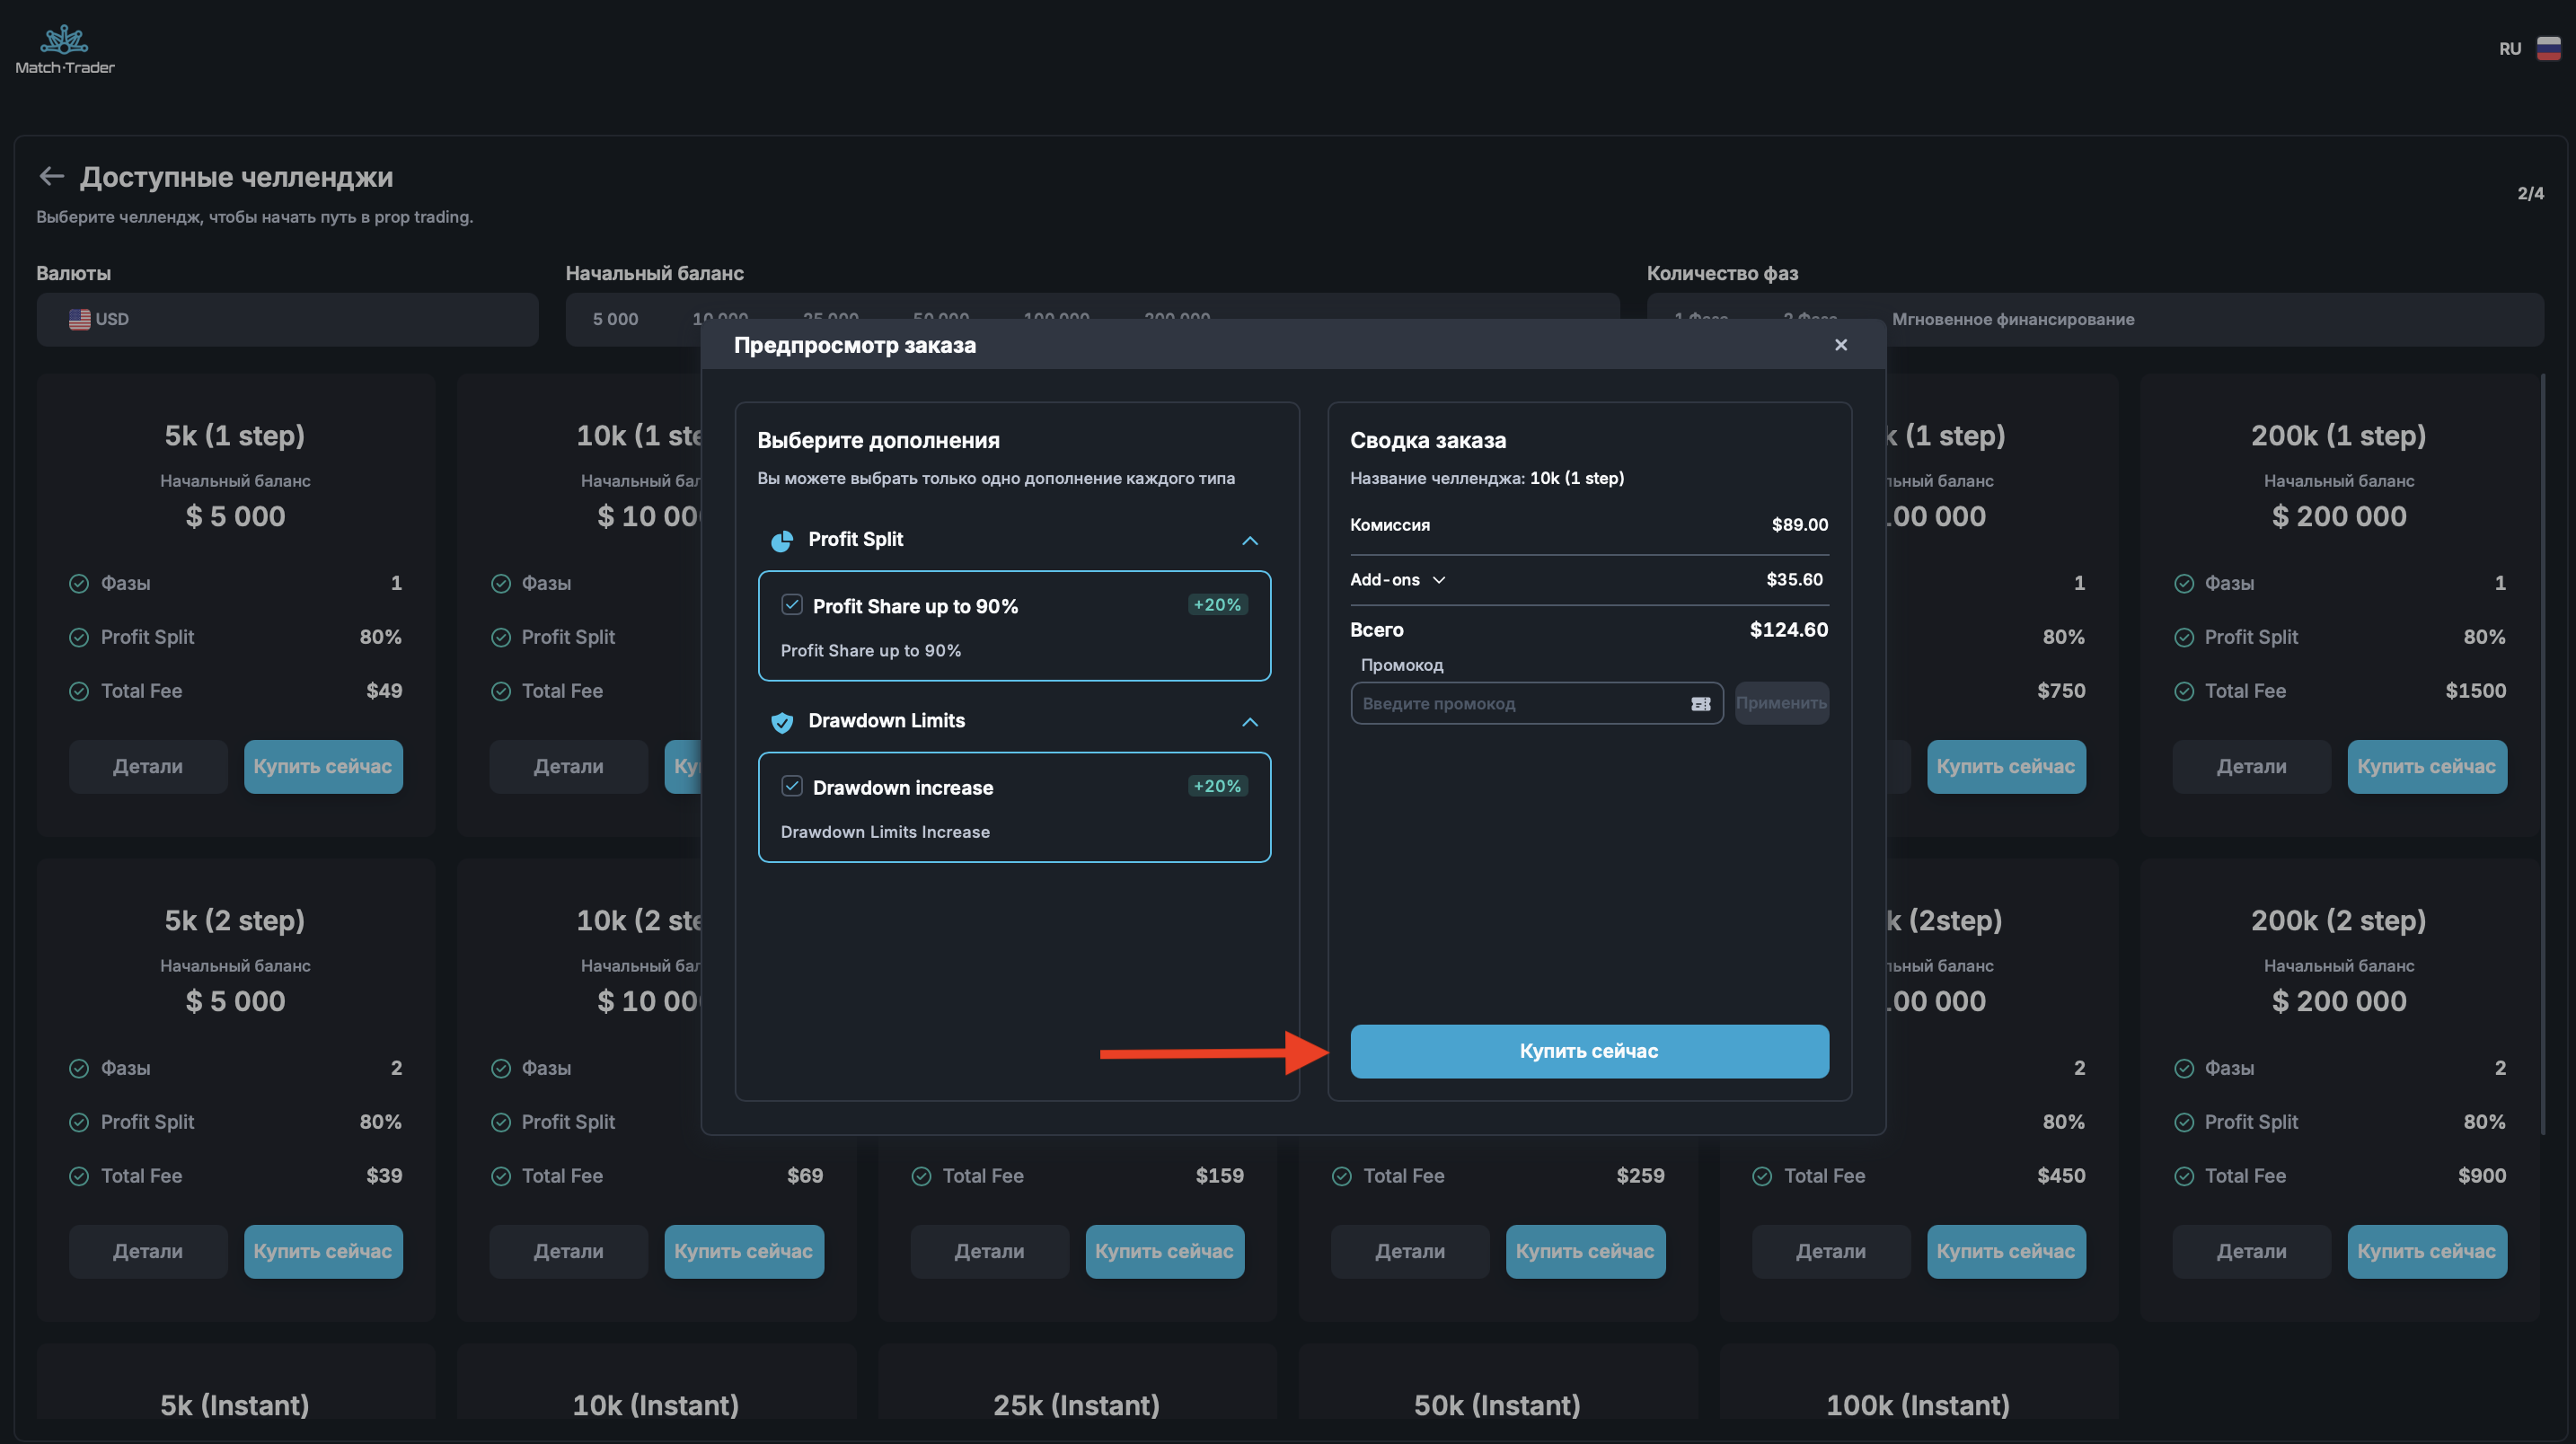Screen dimensions: 2576x1444
Task: Click the USD flag currency icon
Action: click(x=79, y=319)
